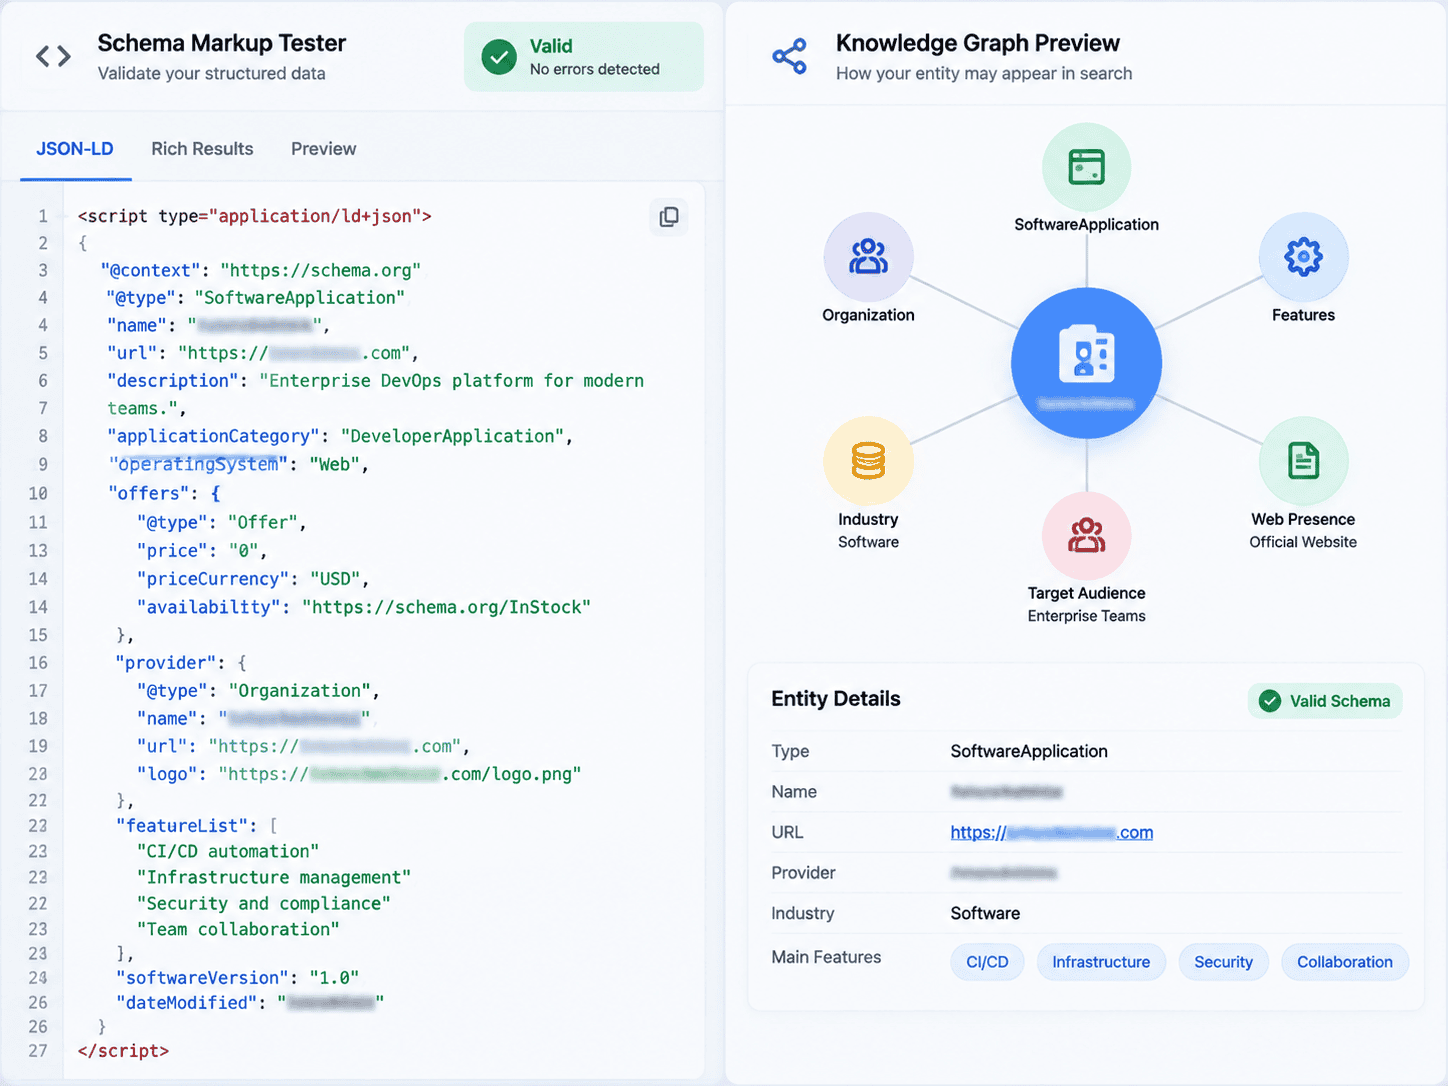Click the "softwareVersion": "1.0" code line
The width and height of the screenshot is (1448, 1086).
point(237,977)
